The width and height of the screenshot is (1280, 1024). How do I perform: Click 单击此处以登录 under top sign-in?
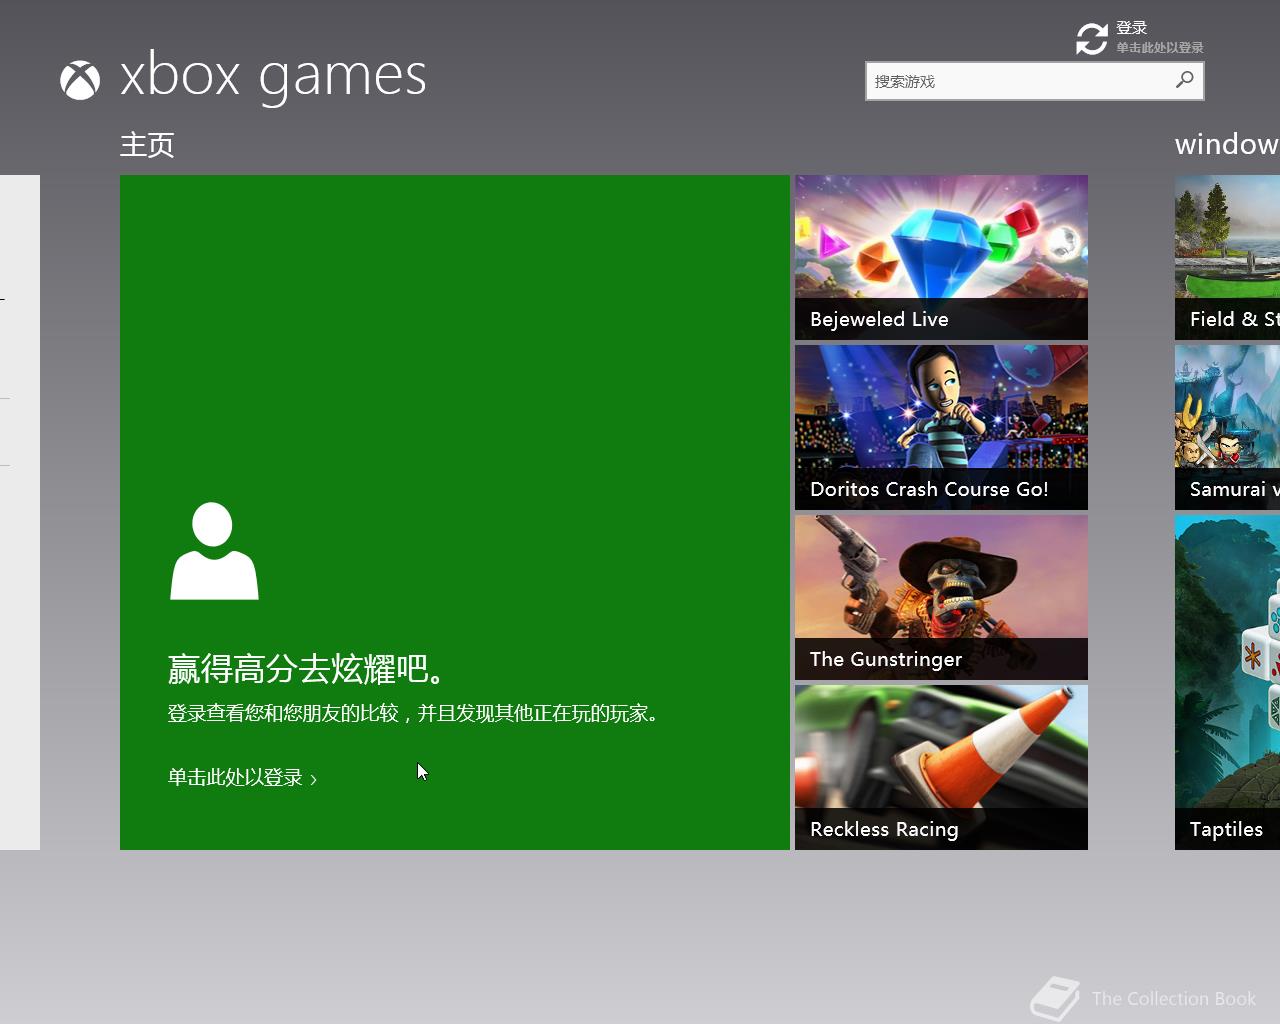point(1160,48)
